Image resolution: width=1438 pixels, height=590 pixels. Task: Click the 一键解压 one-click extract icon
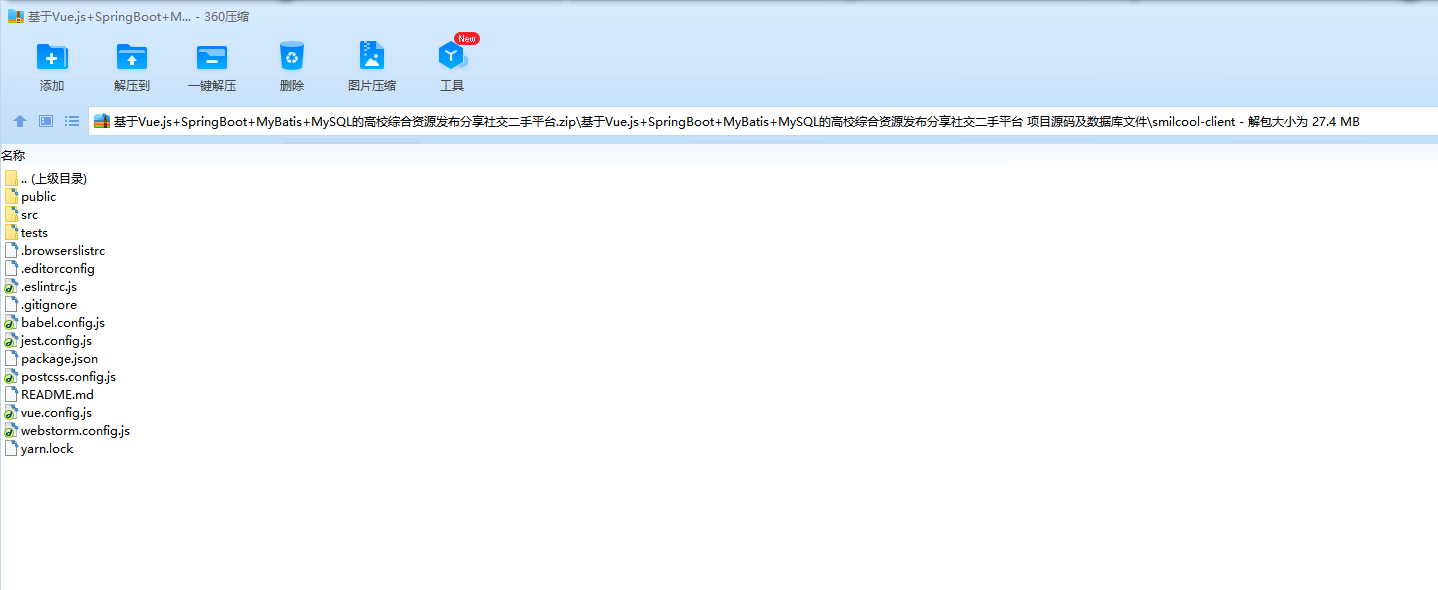coord(212,57)
